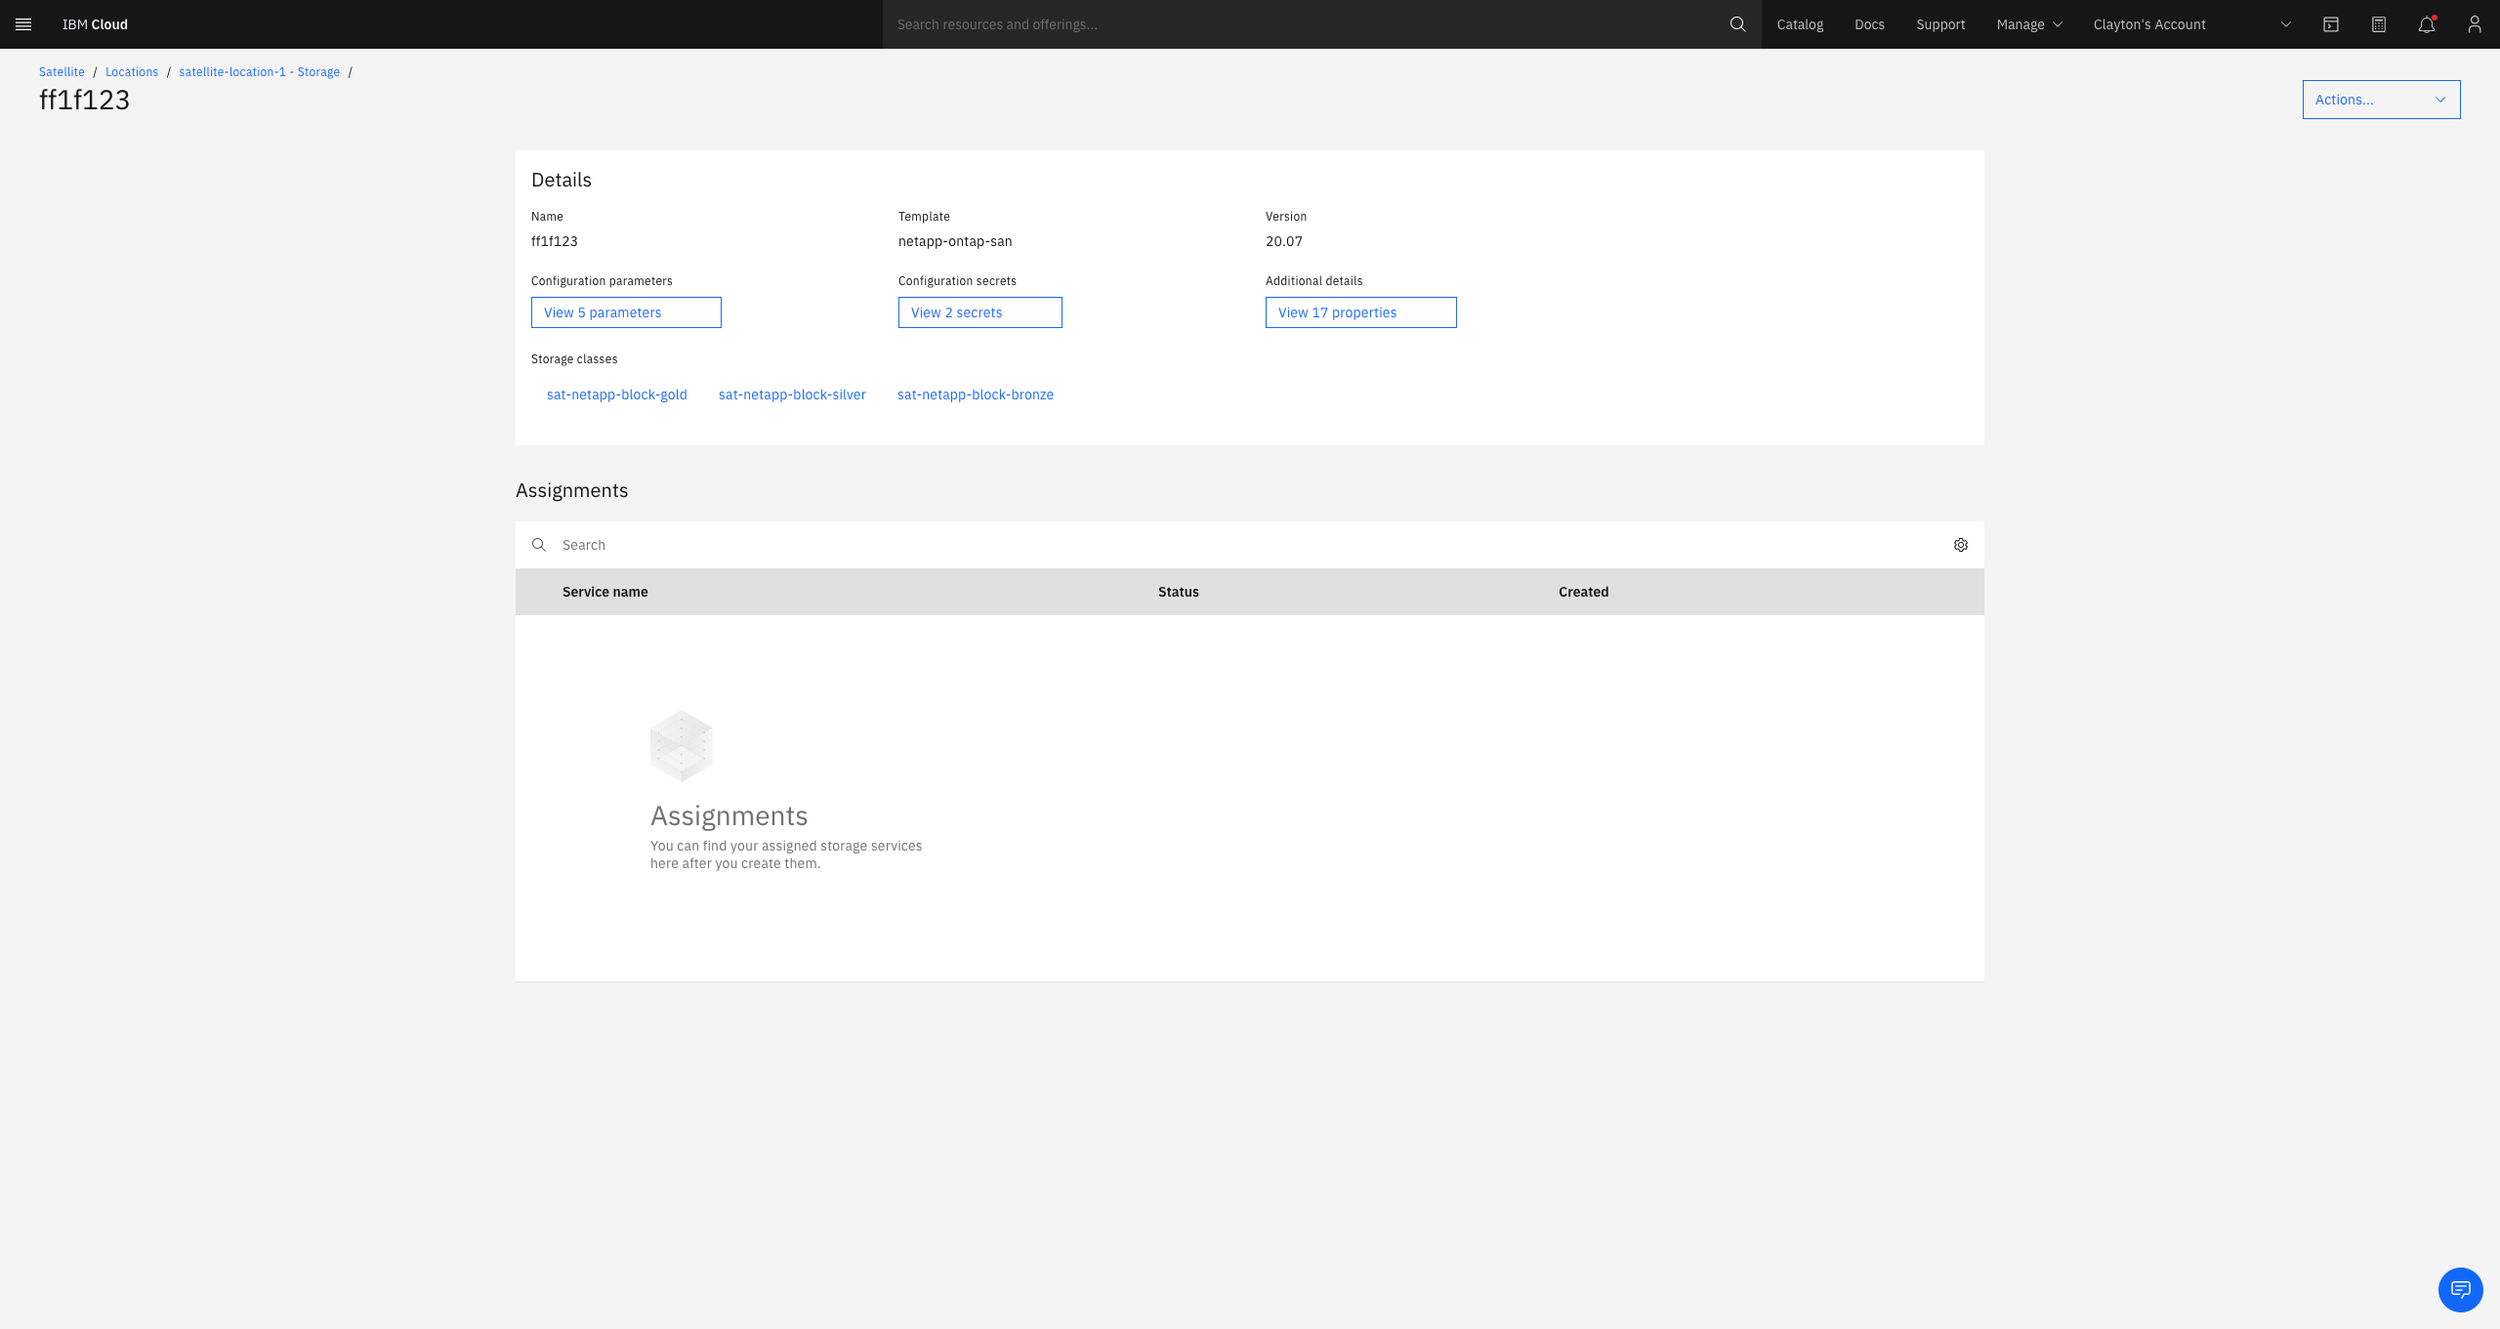Open assignments table settings gear
This screenshot has height=1329, width=2500.
click(1960, 545)
